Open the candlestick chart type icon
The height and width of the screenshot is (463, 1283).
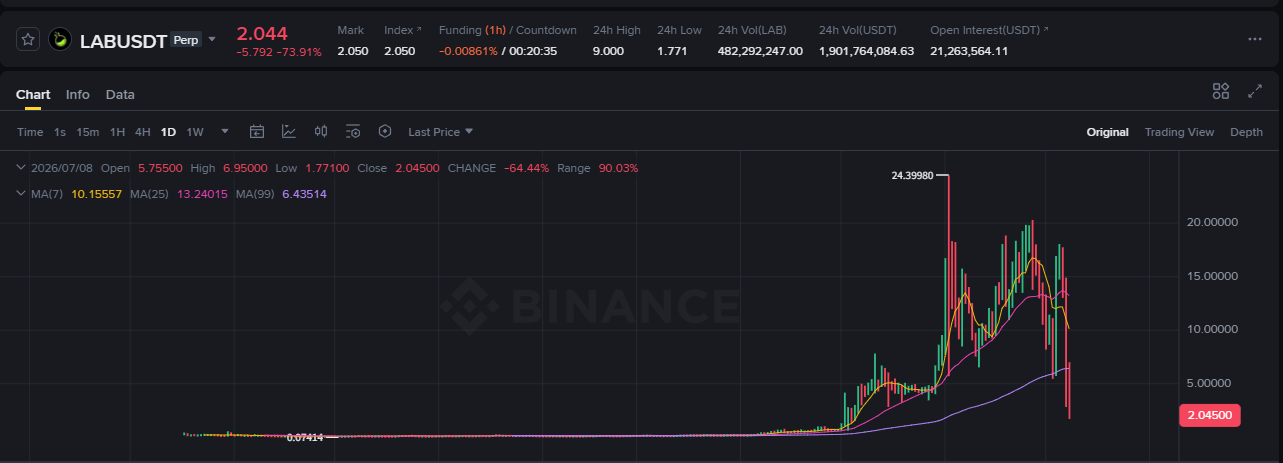(321, 131)
